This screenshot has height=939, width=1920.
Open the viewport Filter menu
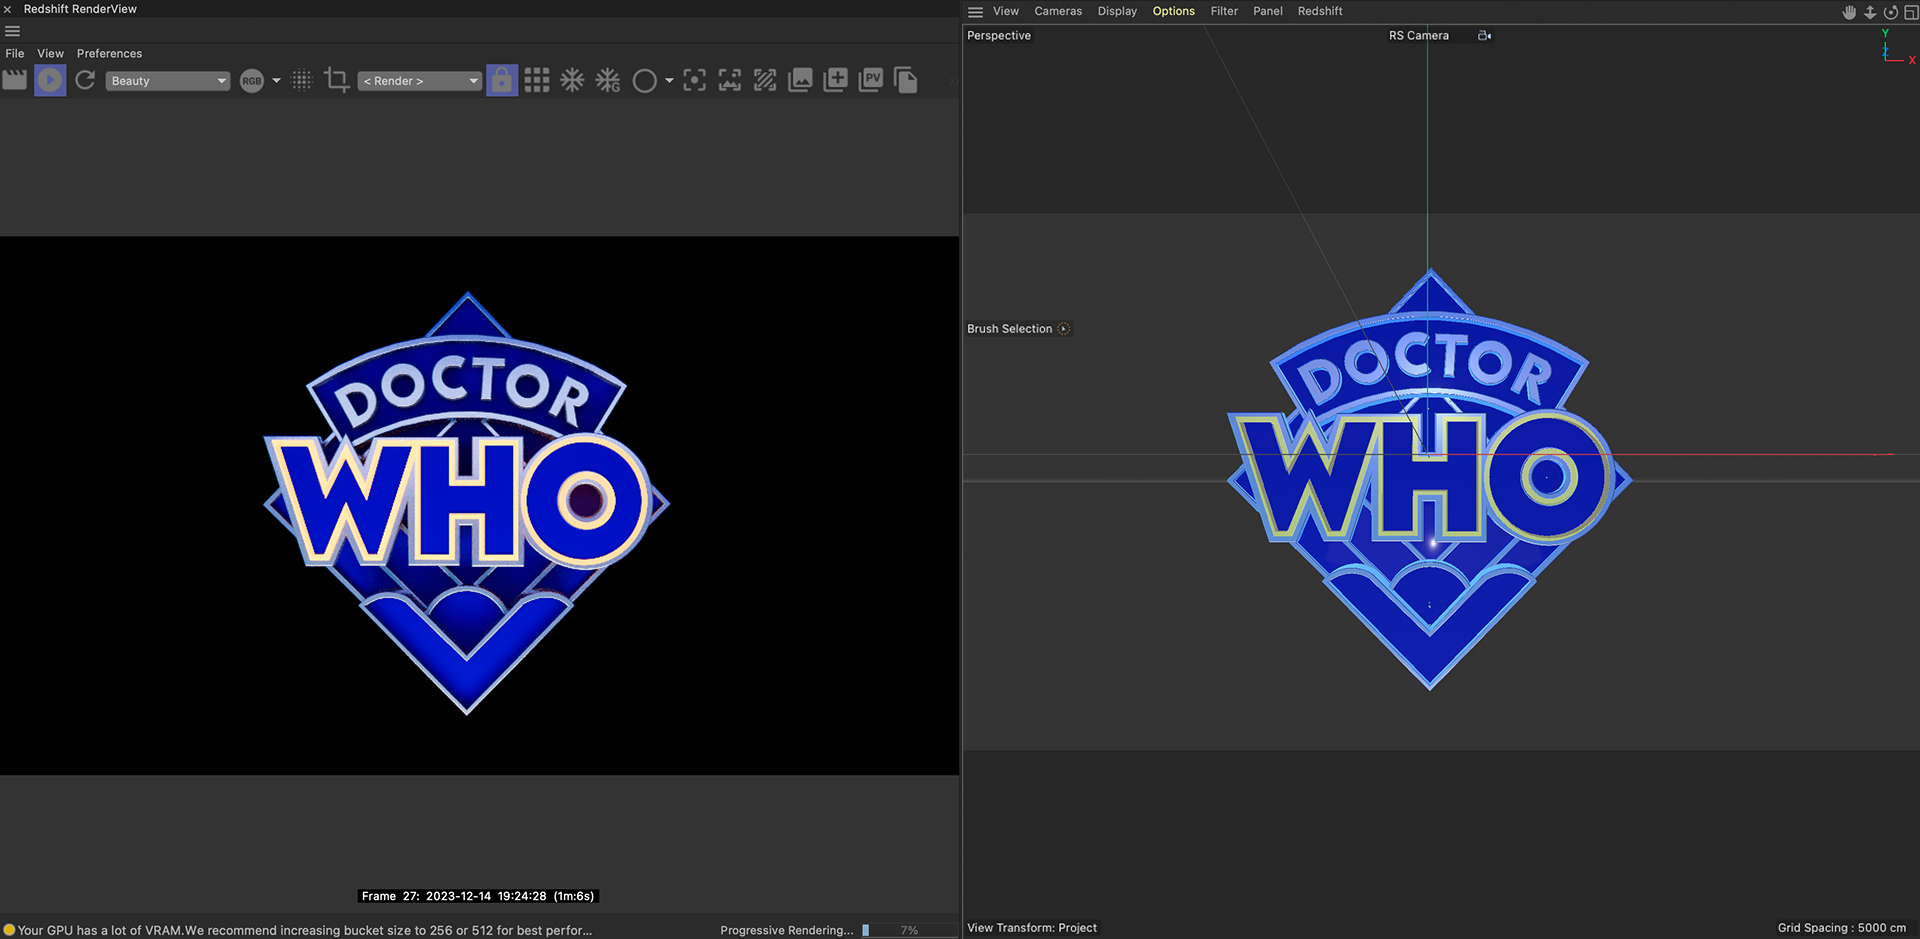click(1224, 11)
